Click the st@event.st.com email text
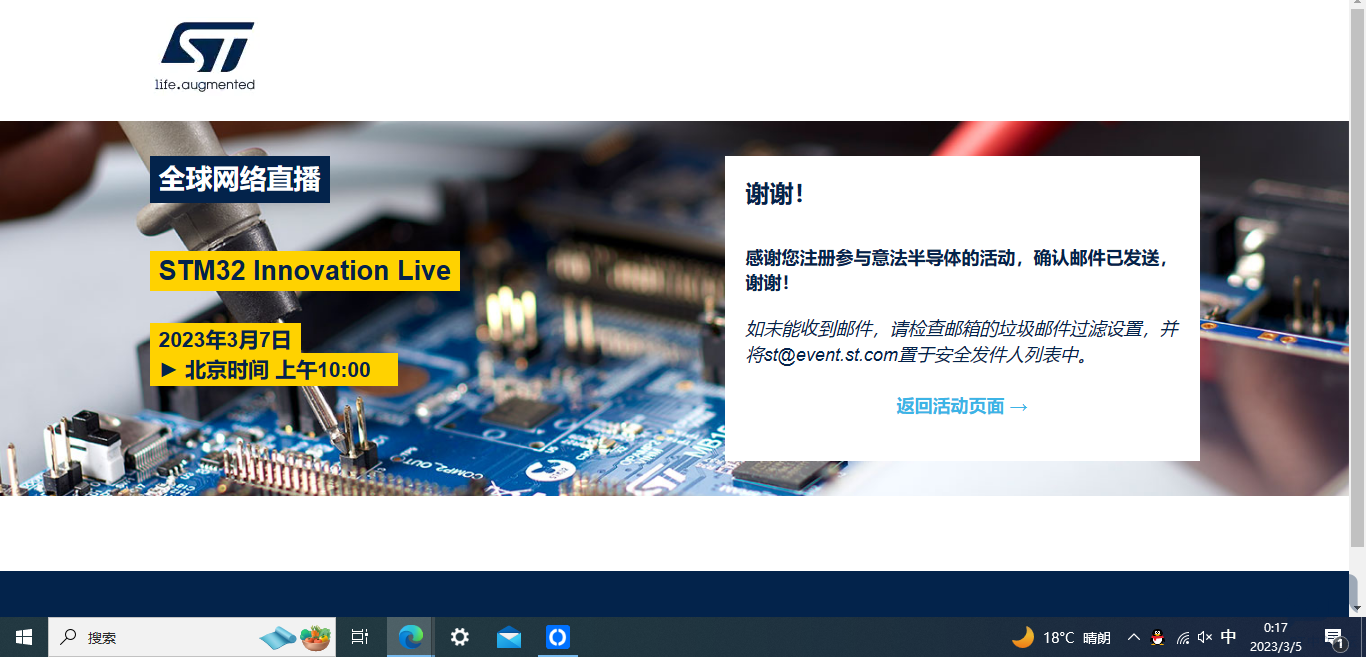 (x=831, y=355)
